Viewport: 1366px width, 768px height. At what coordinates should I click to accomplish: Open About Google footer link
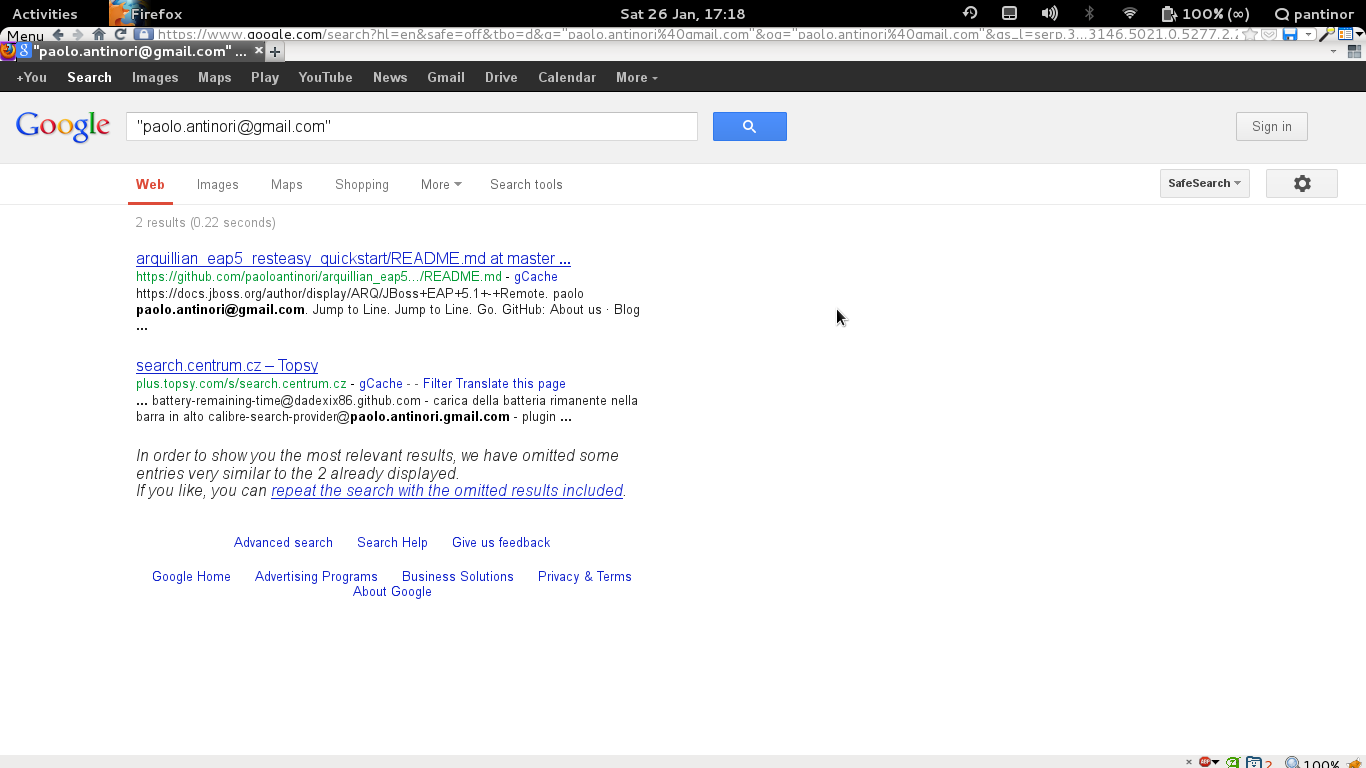pos(392,591)
